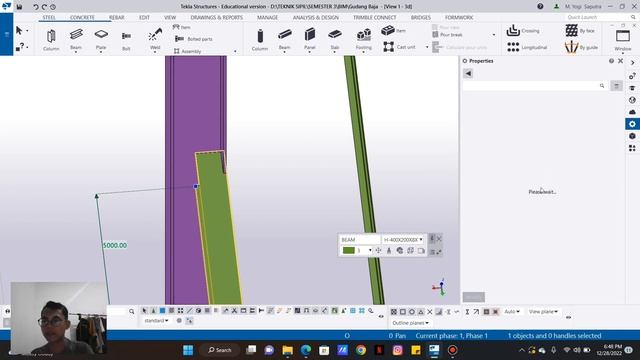
Task: Open the standard selection filter dropdown
Action: [x=156, y=320]
